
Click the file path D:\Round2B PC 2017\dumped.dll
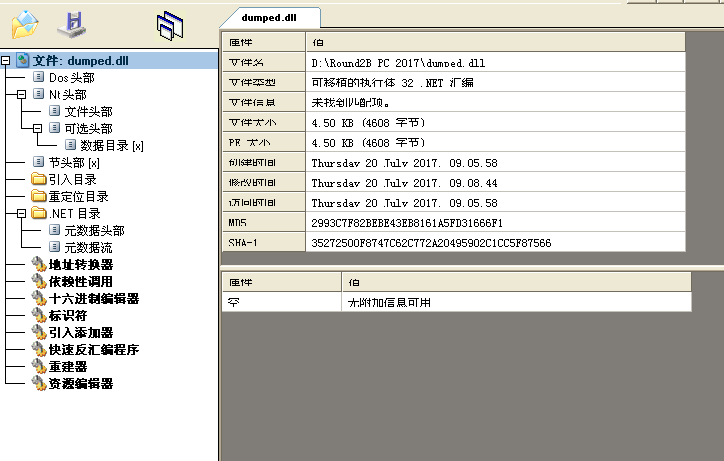(x=398, y=63)
